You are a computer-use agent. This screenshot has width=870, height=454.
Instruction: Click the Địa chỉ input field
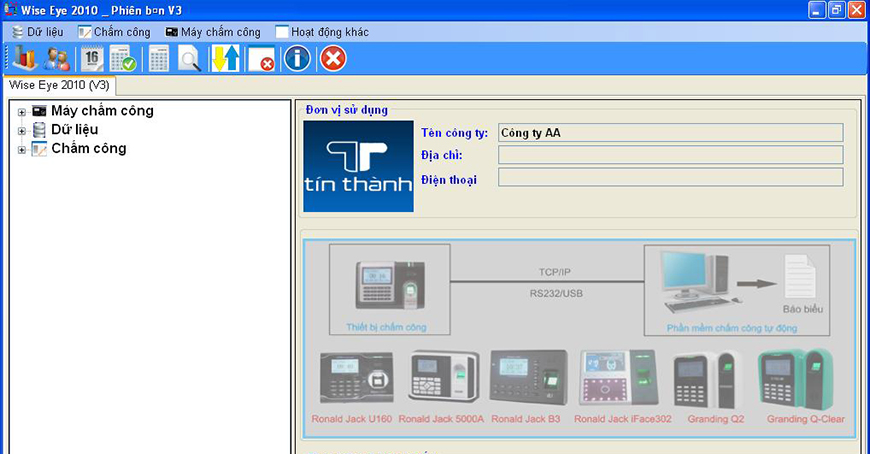click(670, 155)
